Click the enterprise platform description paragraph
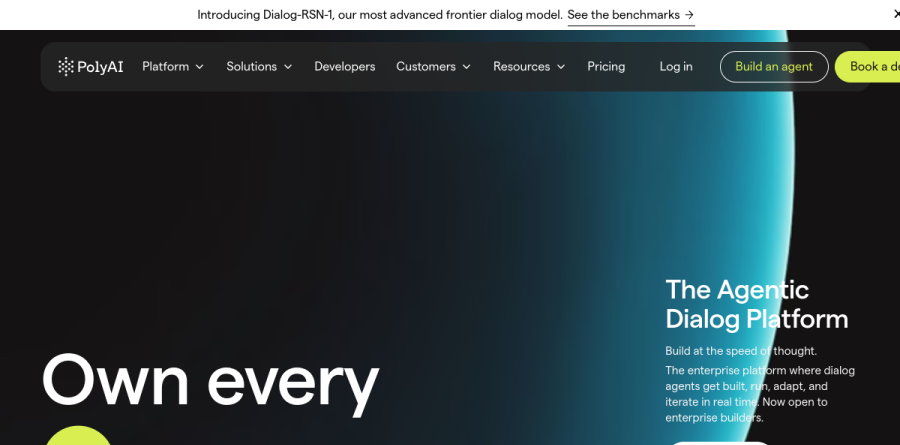 (760, 394)
